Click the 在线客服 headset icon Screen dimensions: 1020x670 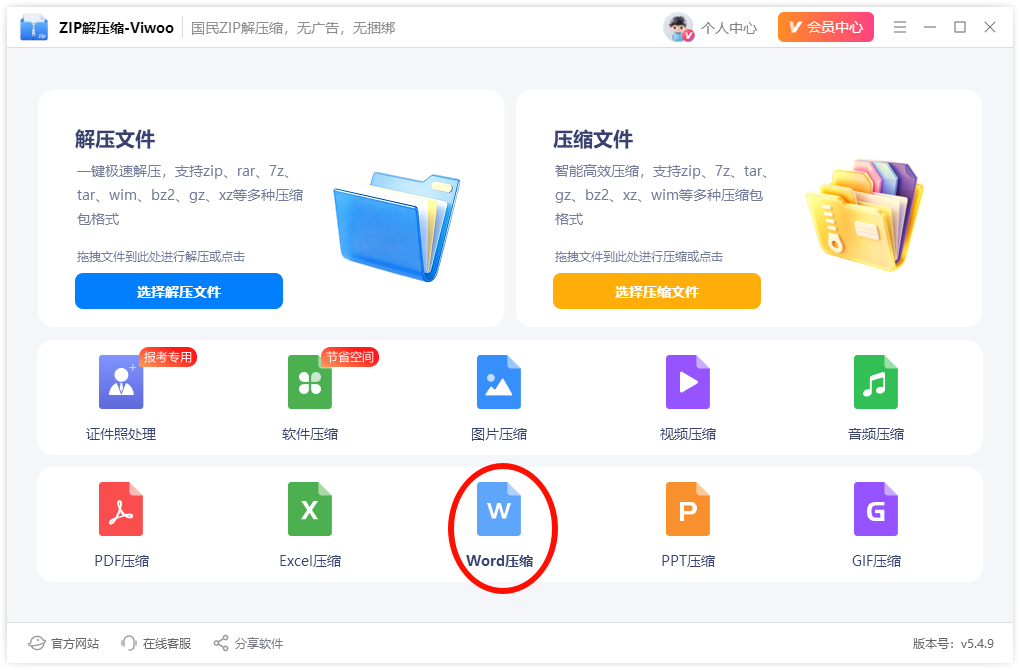128,643
